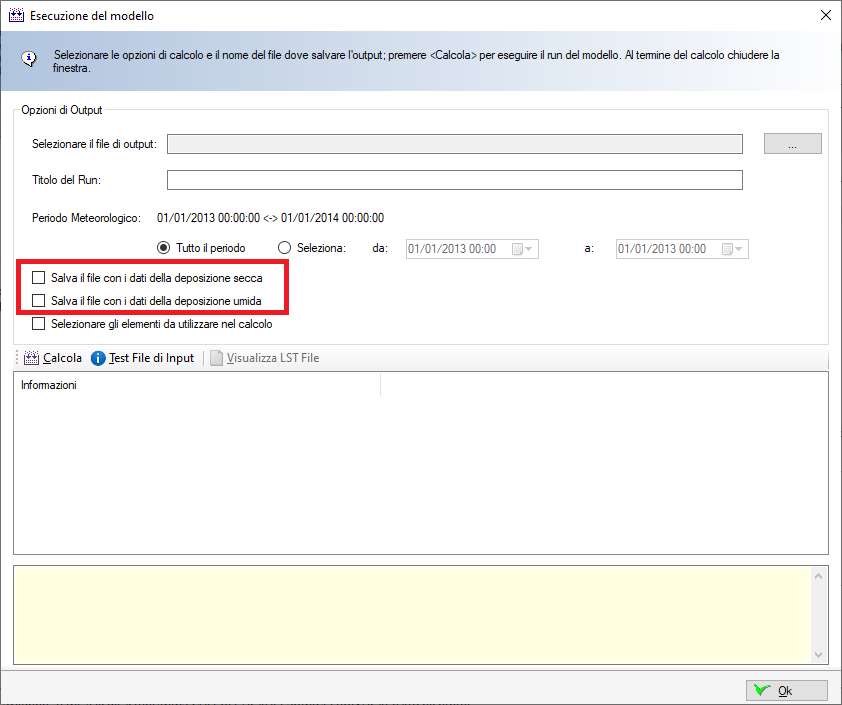The height and width of the screenshot is (705, 842).
Task: Click the window title bar app icon
Action: [16, 16]
